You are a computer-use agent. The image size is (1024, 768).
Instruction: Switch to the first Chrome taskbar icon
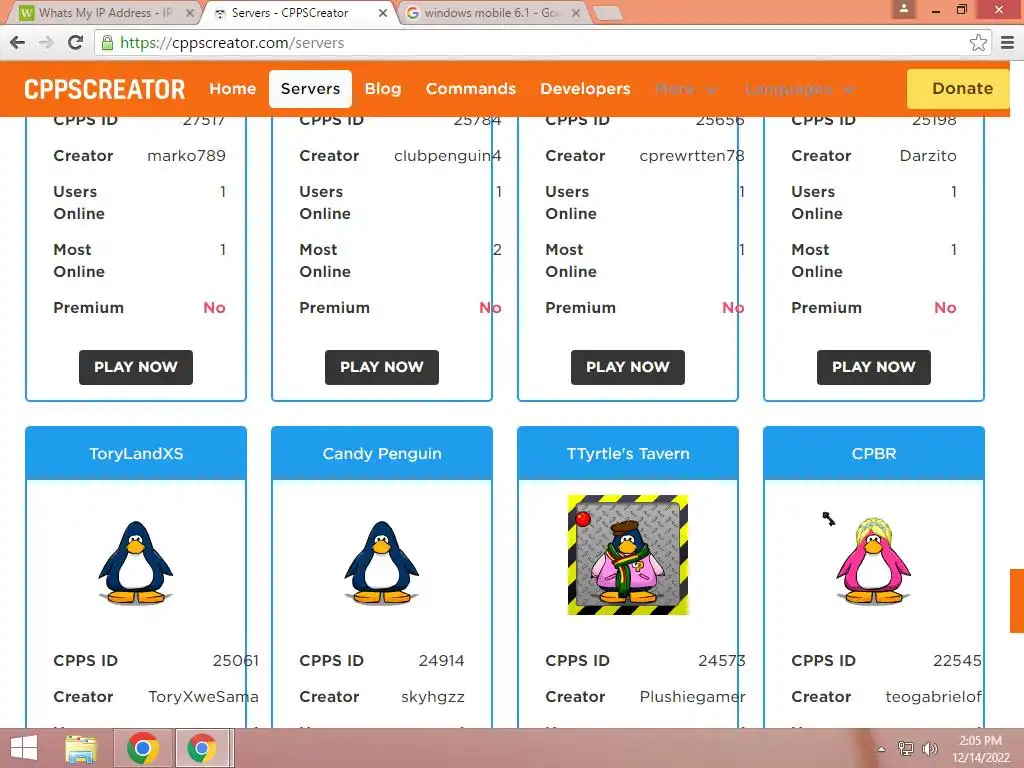click(x=143, y=748)
